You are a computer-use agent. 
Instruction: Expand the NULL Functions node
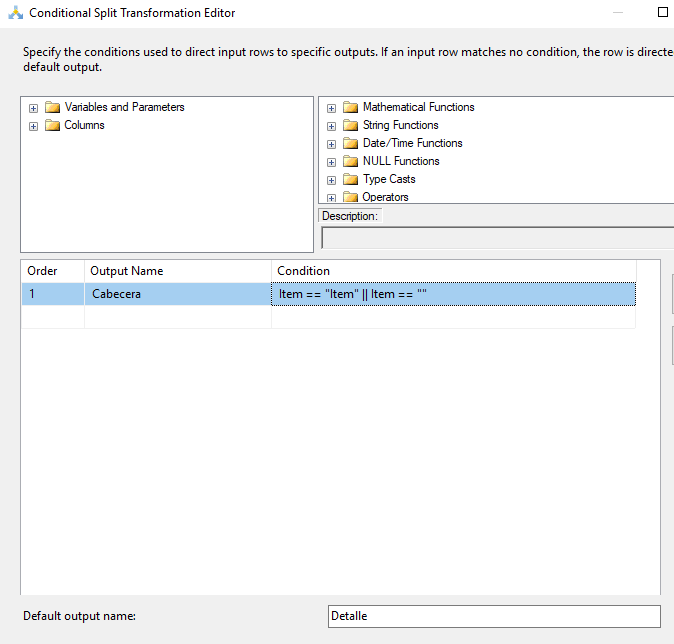click(331, 162)
